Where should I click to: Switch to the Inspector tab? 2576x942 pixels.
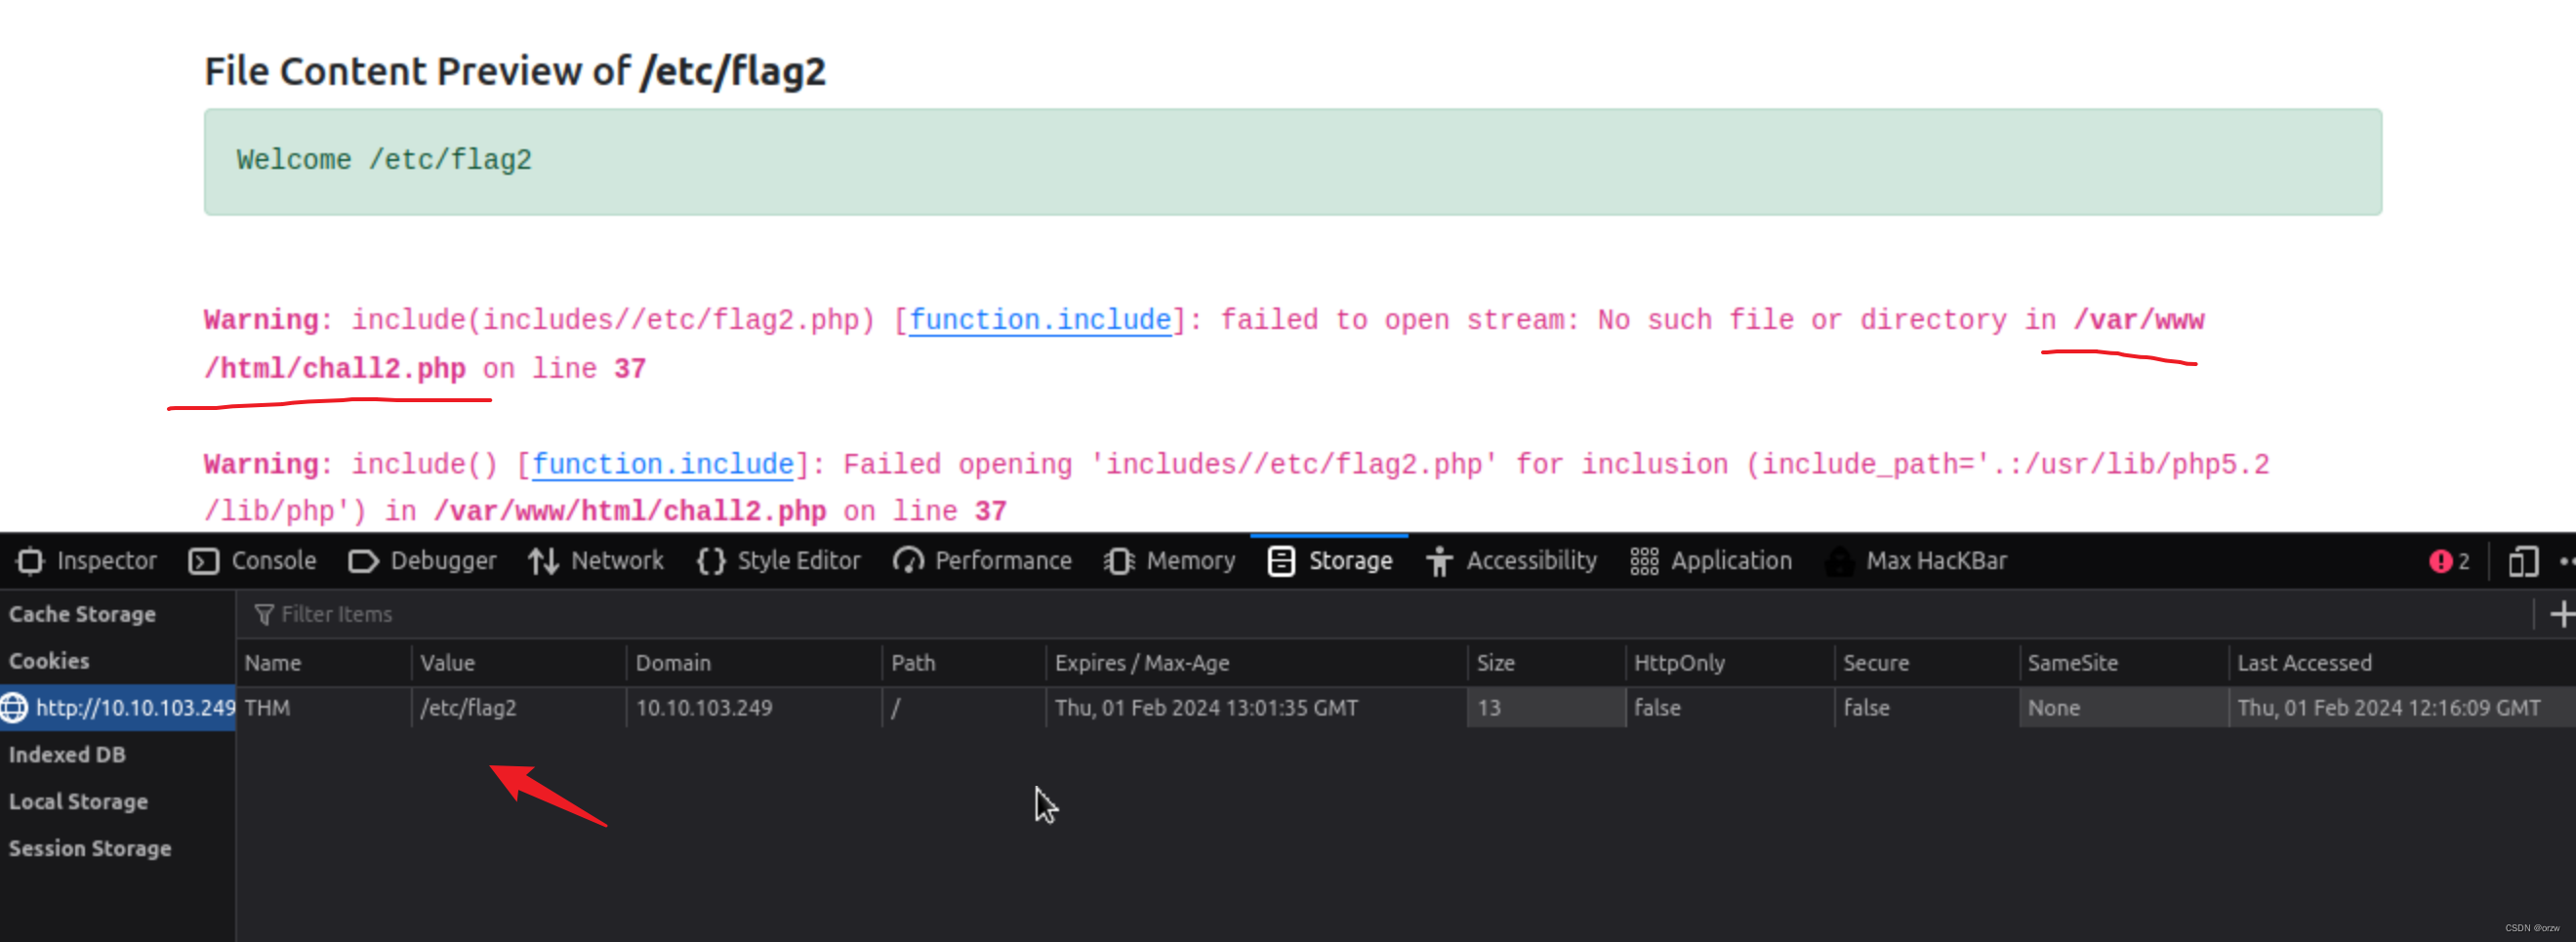[86, 561]
